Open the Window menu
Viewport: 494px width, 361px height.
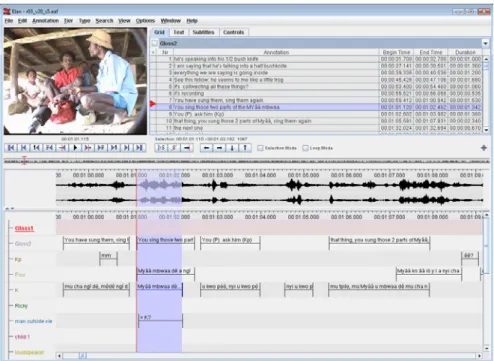(x=170, y=21)
